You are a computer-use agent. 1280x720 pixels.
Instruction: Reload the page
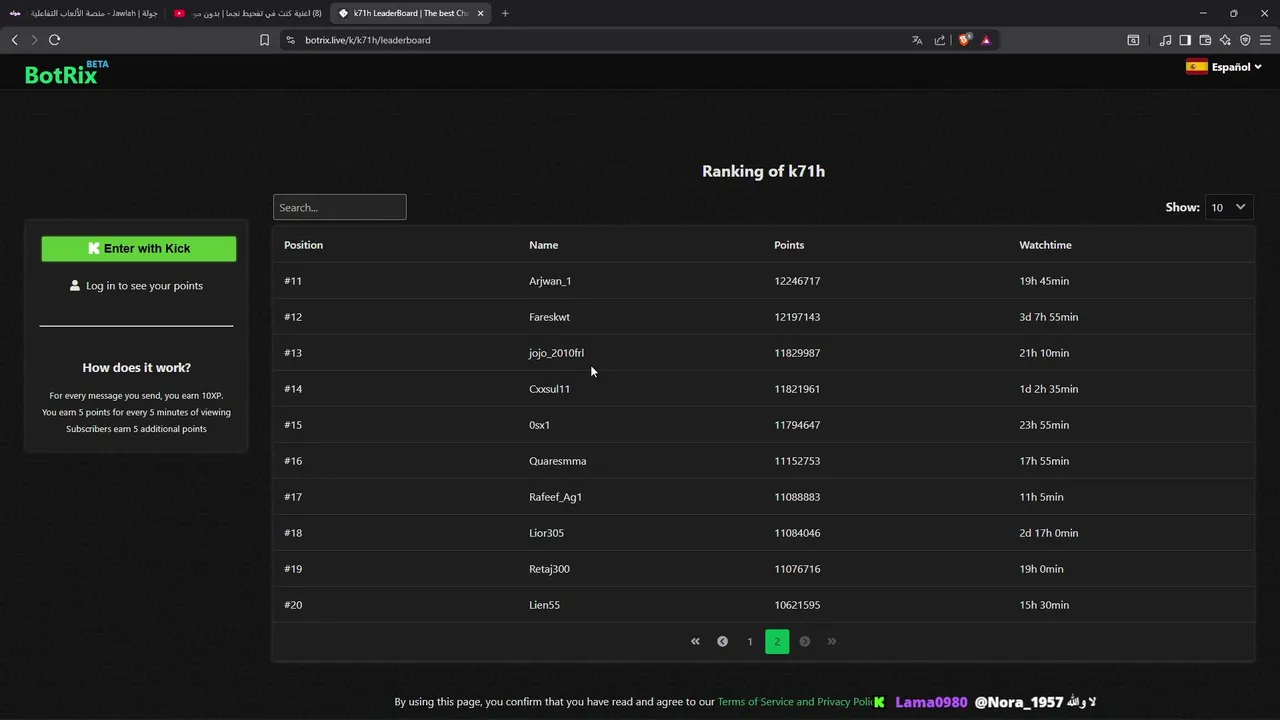click(54, 40)
